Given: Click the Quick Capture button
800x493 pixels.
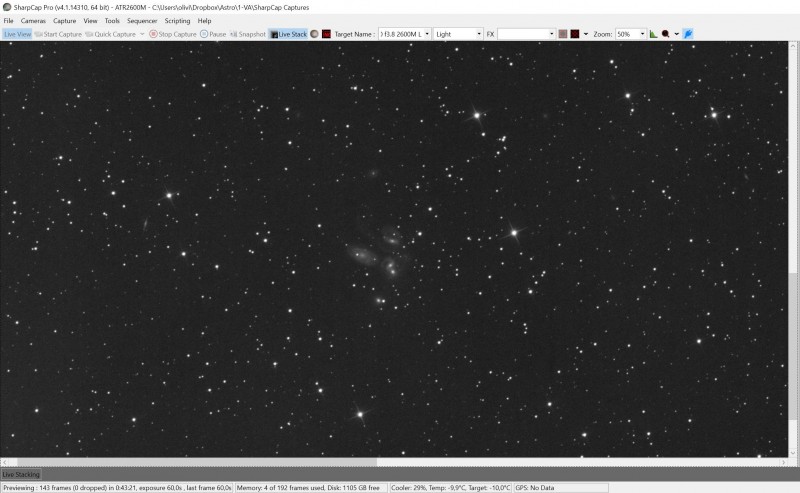Looking at the screenshot, I should pyautogui.click(x=111, y=34).
